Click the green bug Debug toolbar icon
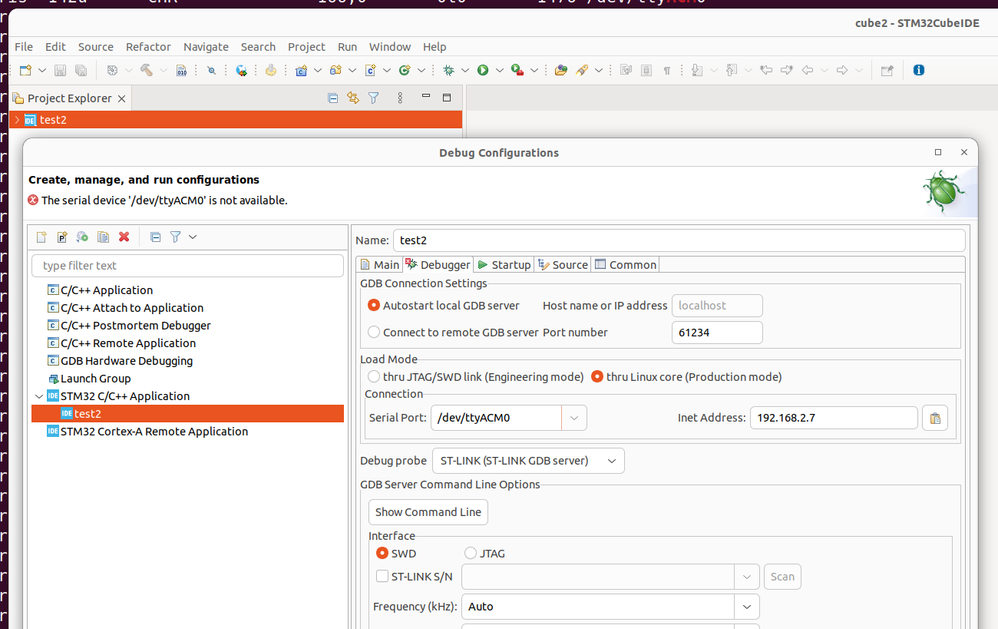The height and width of the screenshot is (629, 998). [x=449, y=70]
